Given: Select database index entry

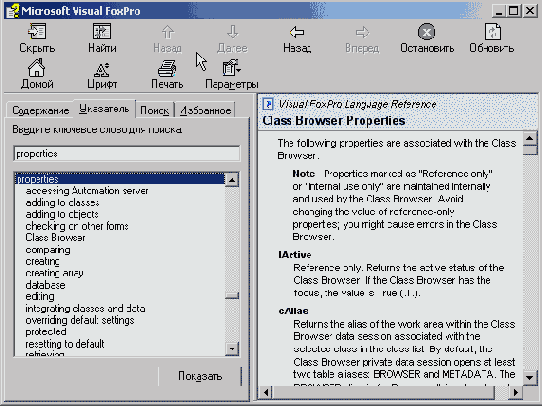Looking at the screenshot, I should (45, 285).
